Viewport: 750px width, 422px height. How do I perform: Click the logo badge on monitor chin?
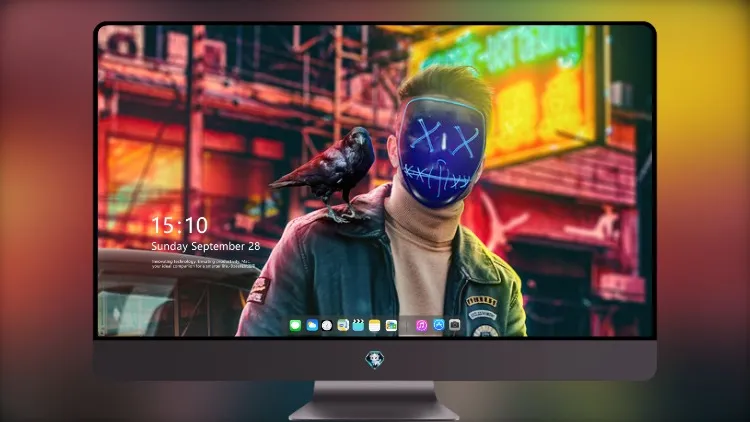[x=375, y=360]
